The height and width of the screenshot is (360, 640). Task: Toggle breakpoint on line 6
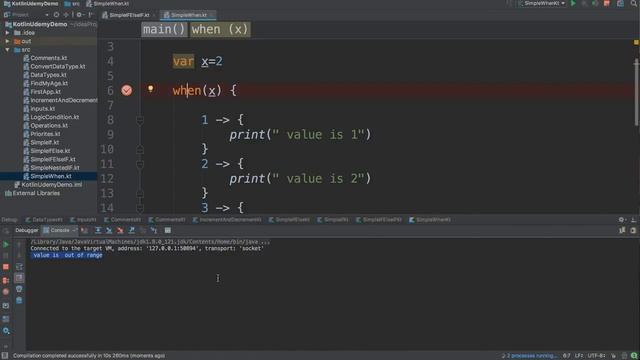(127, 90)
